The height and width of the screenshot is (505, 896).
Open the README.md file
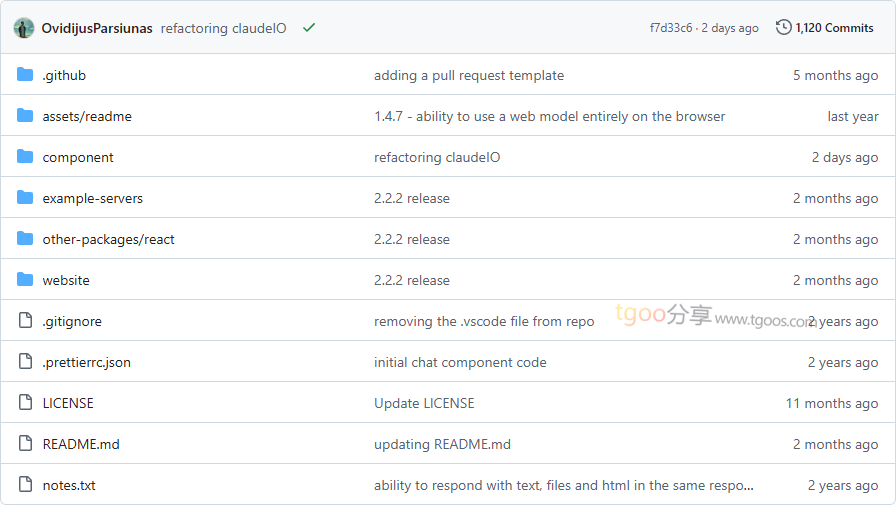[81, 444]
